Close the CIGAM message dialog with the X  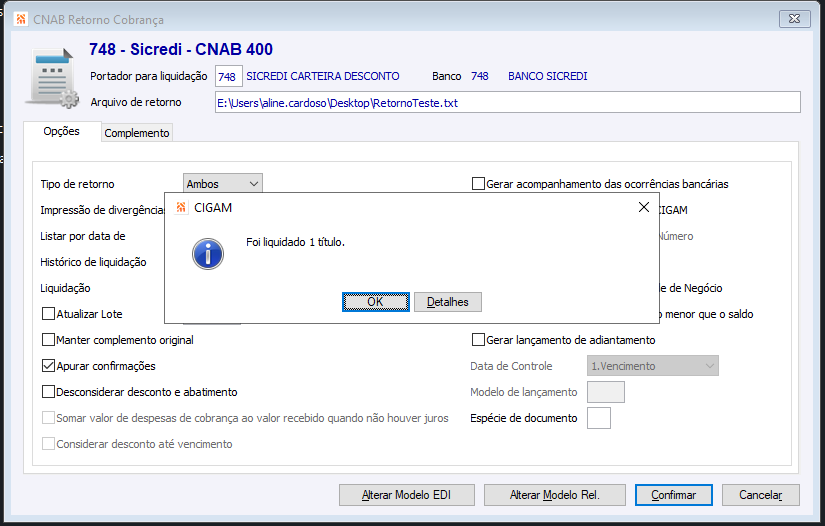click(643, 207)
